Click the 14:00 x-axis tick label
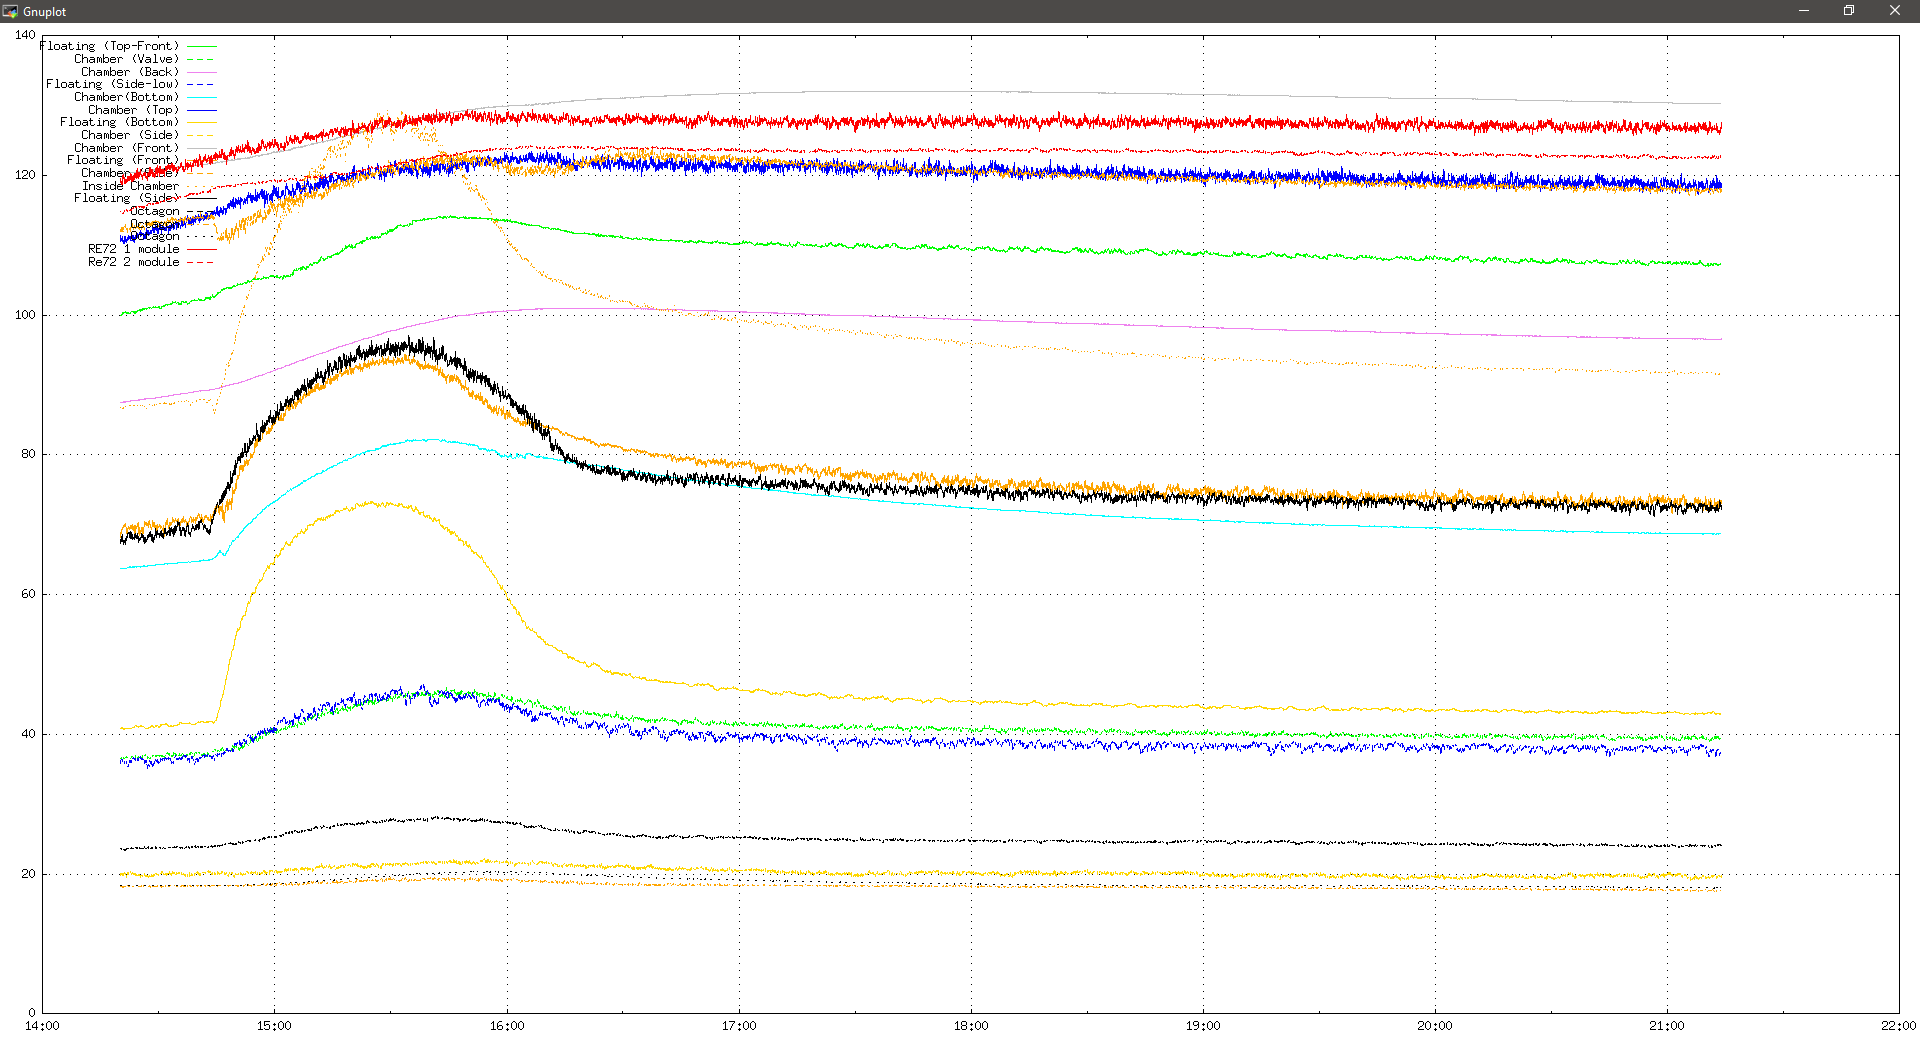The image size is (1920, 1040). click(42, 1026)
